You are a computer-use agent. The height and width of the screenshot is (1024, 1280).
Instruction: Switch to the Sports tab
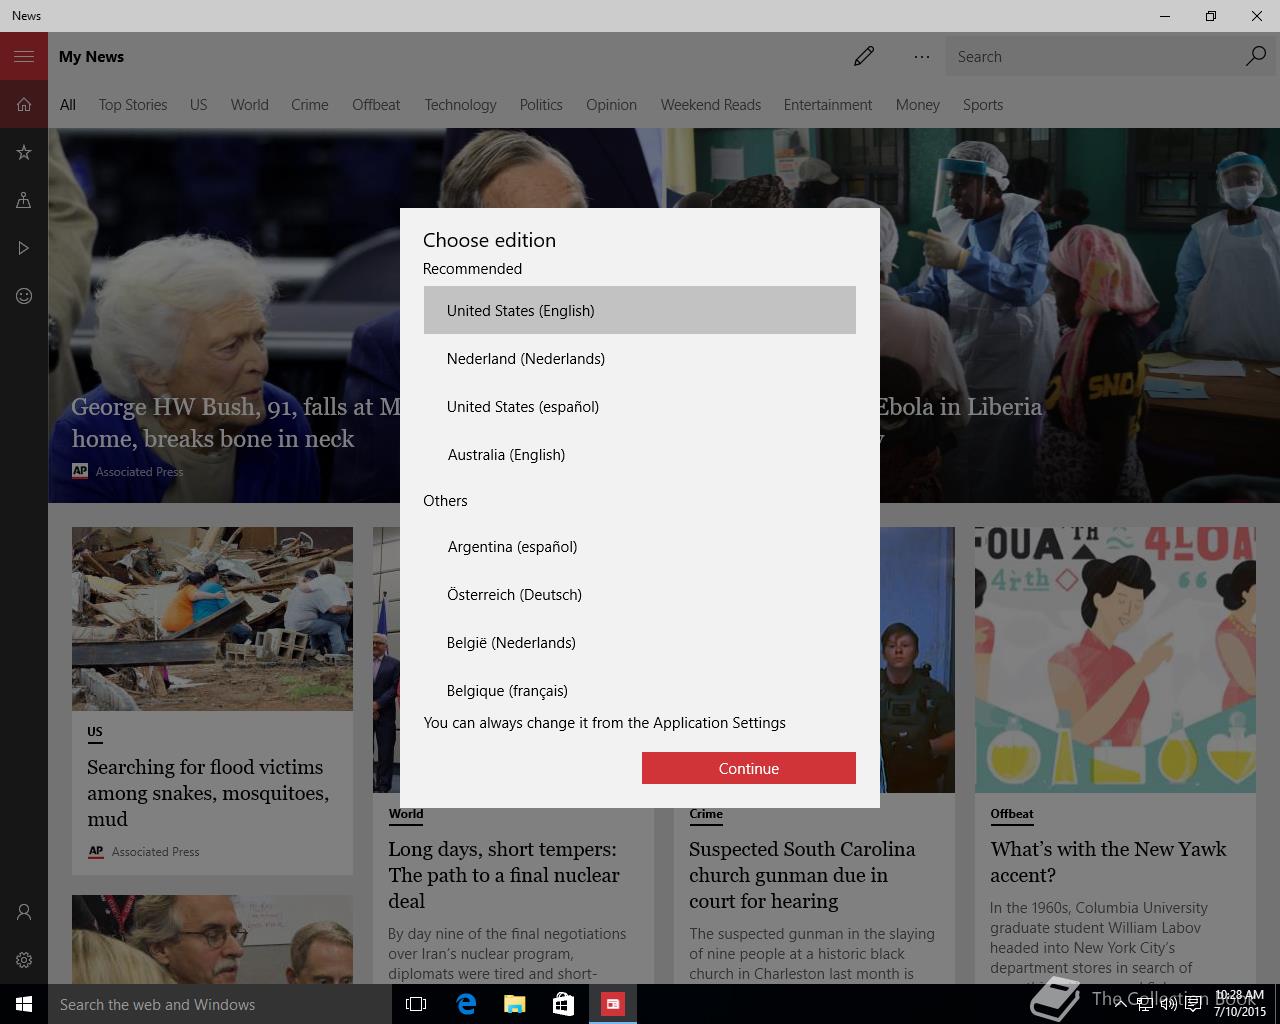pos(983,104)
